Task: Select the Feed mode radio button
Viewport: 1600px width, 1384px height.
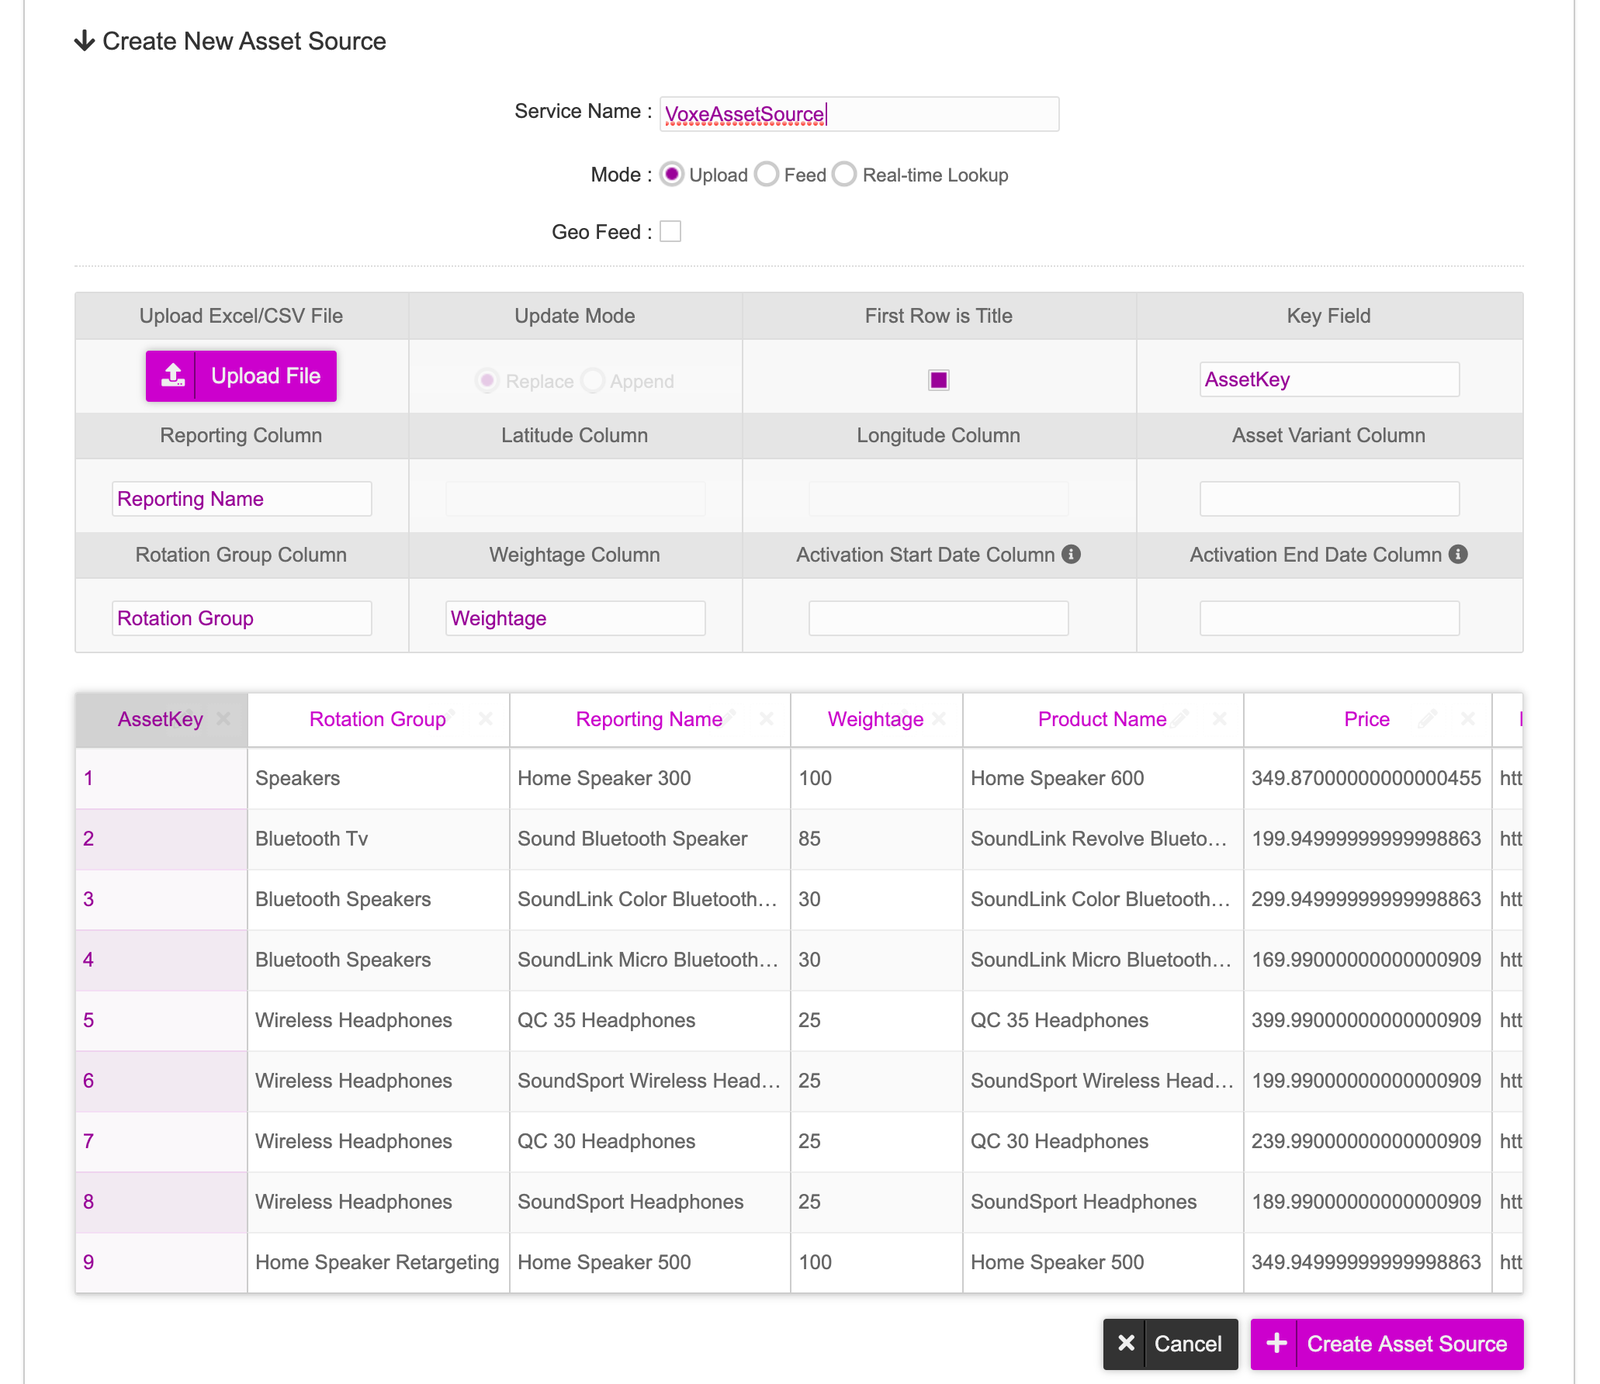Action: (x=767, y=175)
